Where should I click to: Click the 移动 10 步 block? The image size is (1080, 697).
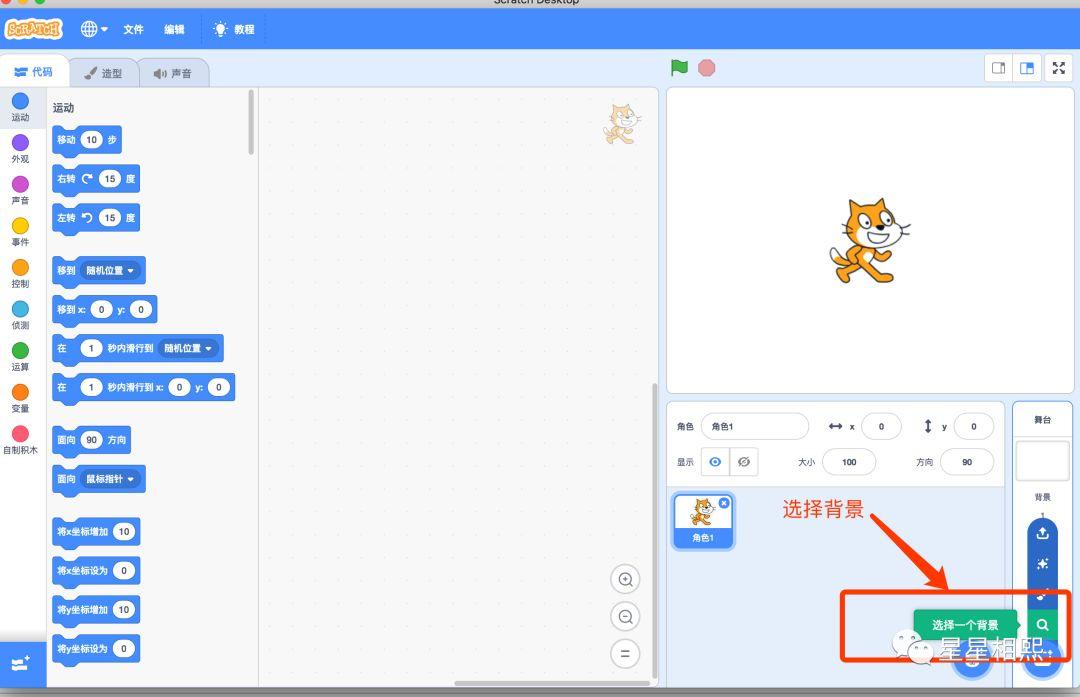point(87,140)
